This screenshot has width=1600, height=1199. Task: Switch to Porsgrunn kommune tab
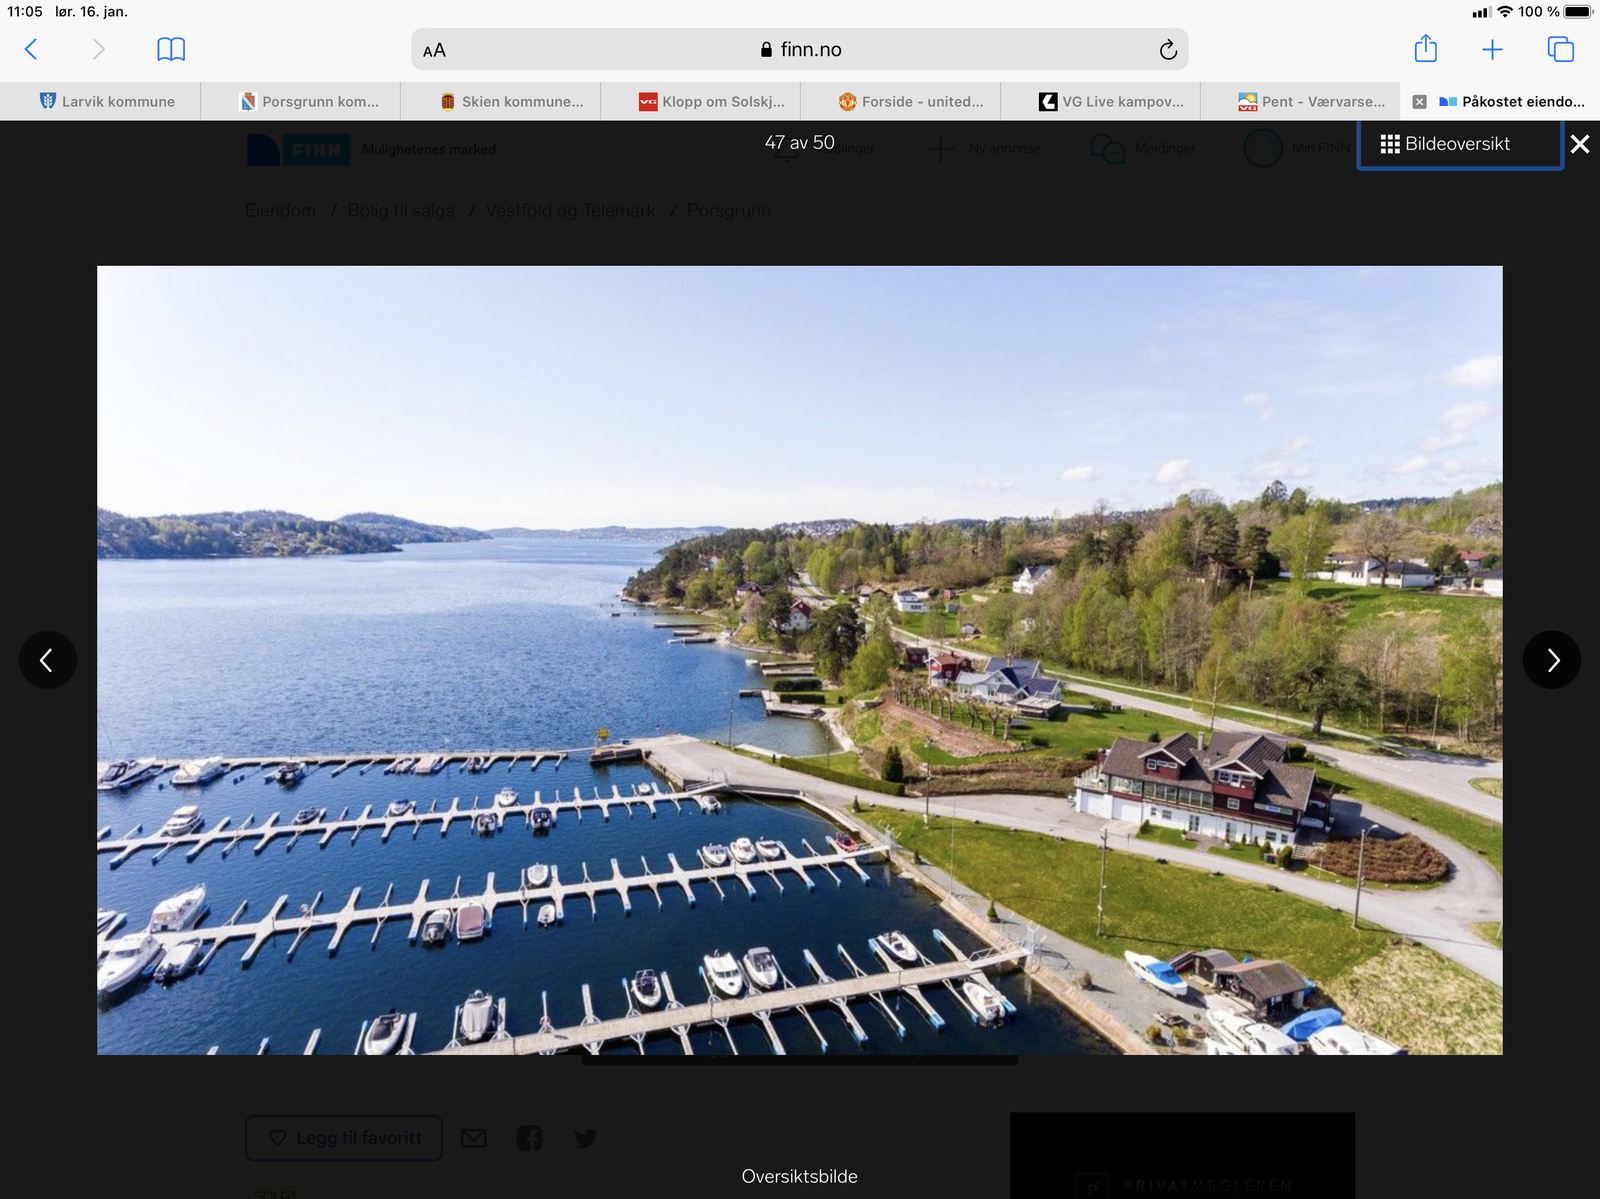coord(300,101)
